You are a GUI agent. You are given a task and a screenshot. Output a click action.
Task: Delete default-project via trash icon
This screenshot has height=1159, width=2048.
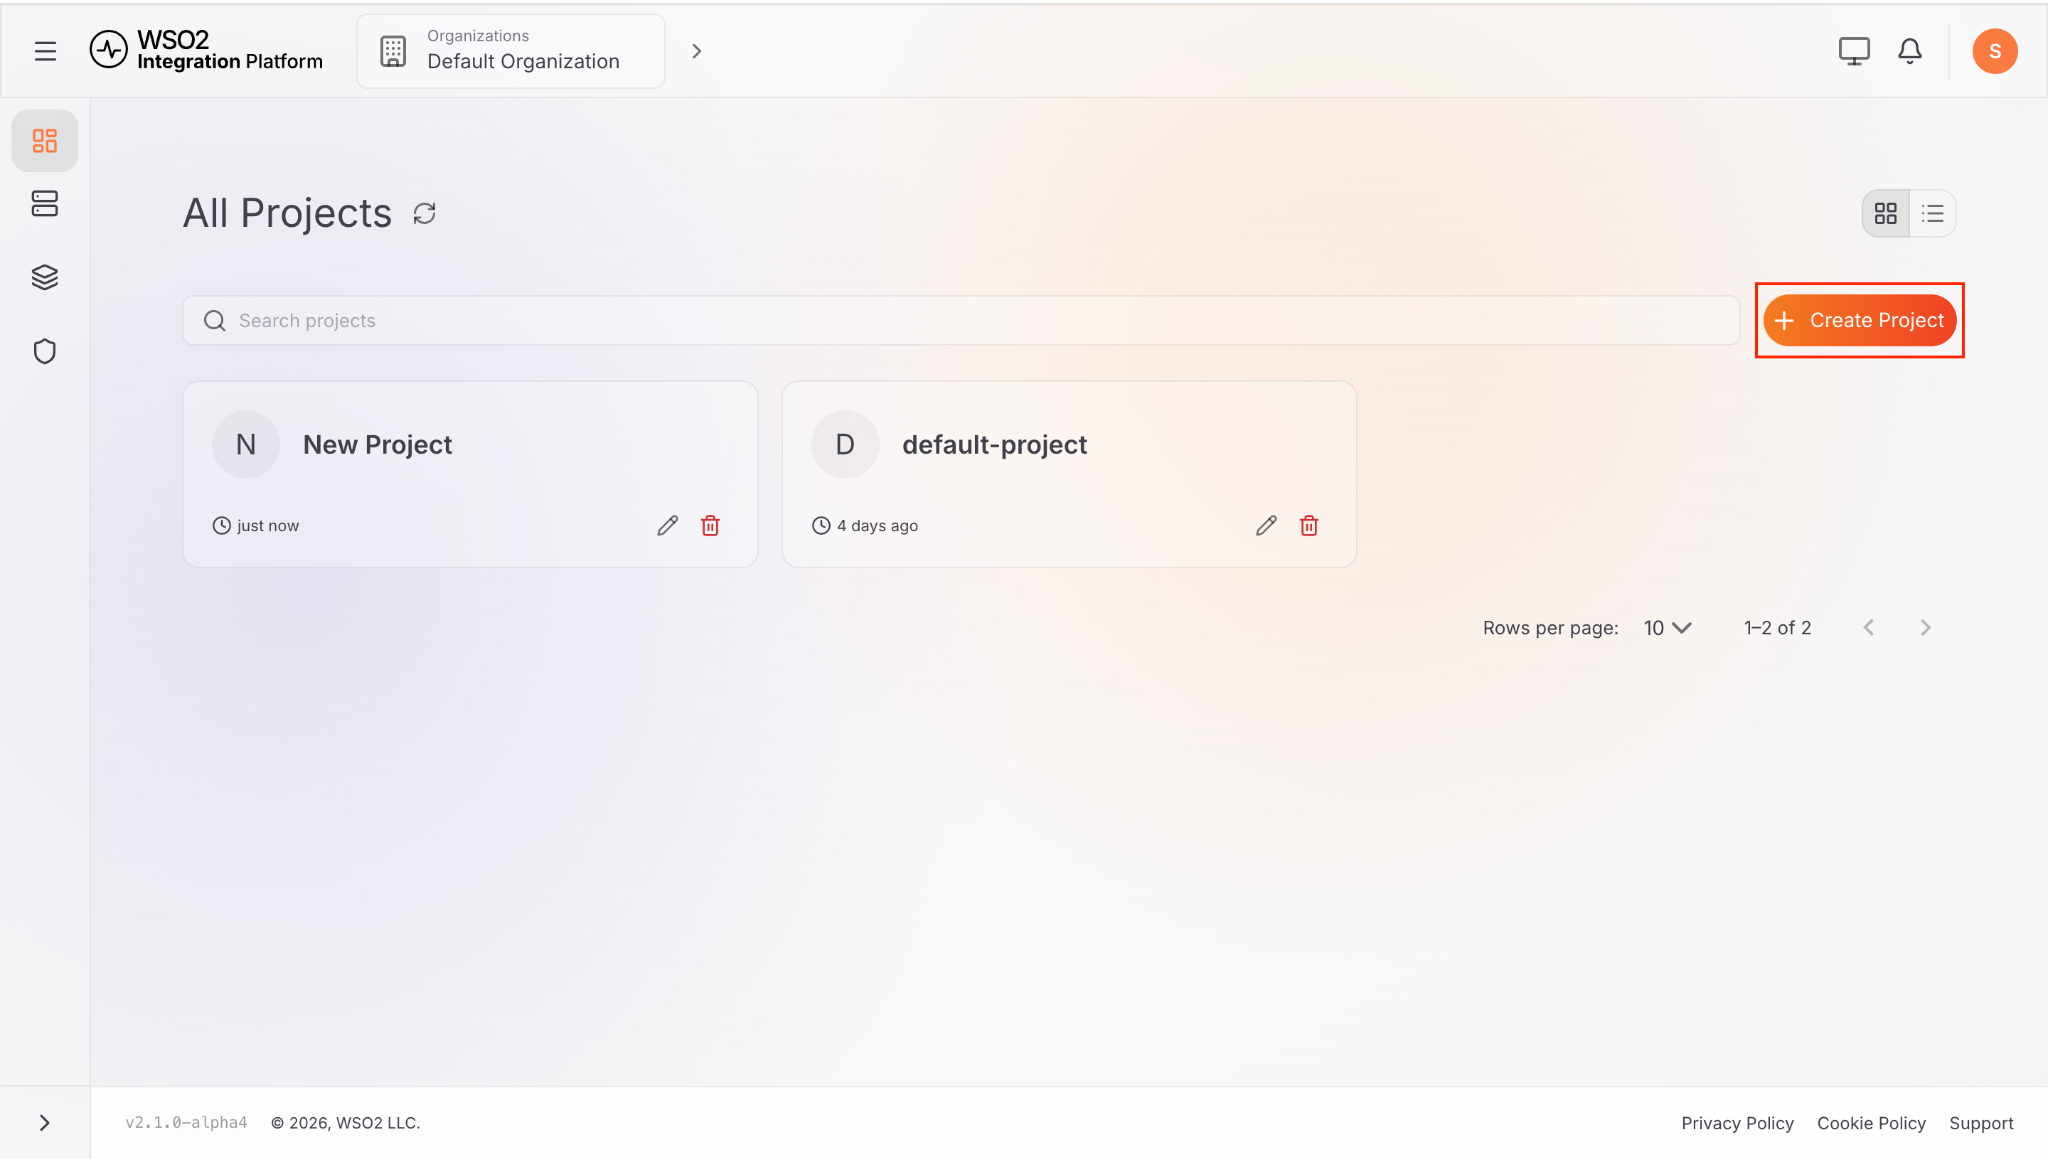pyautogui.click(x=1309, y=526)
